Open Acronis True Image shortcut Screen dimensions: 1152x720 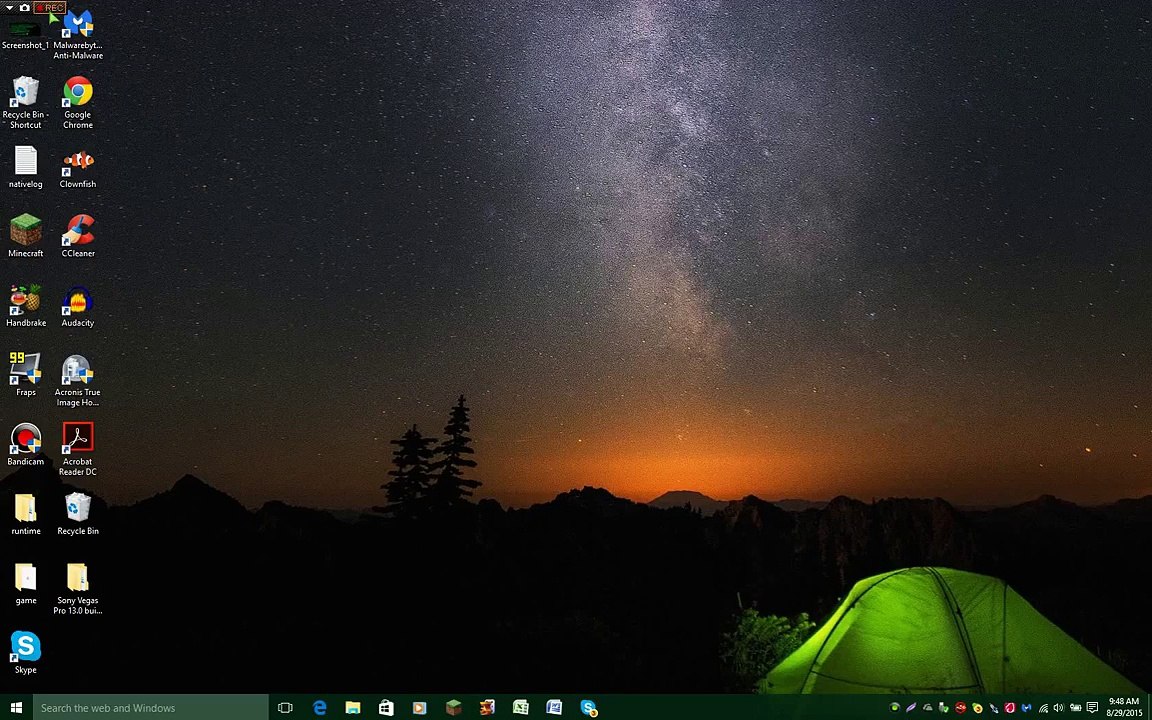click(78, 381)
